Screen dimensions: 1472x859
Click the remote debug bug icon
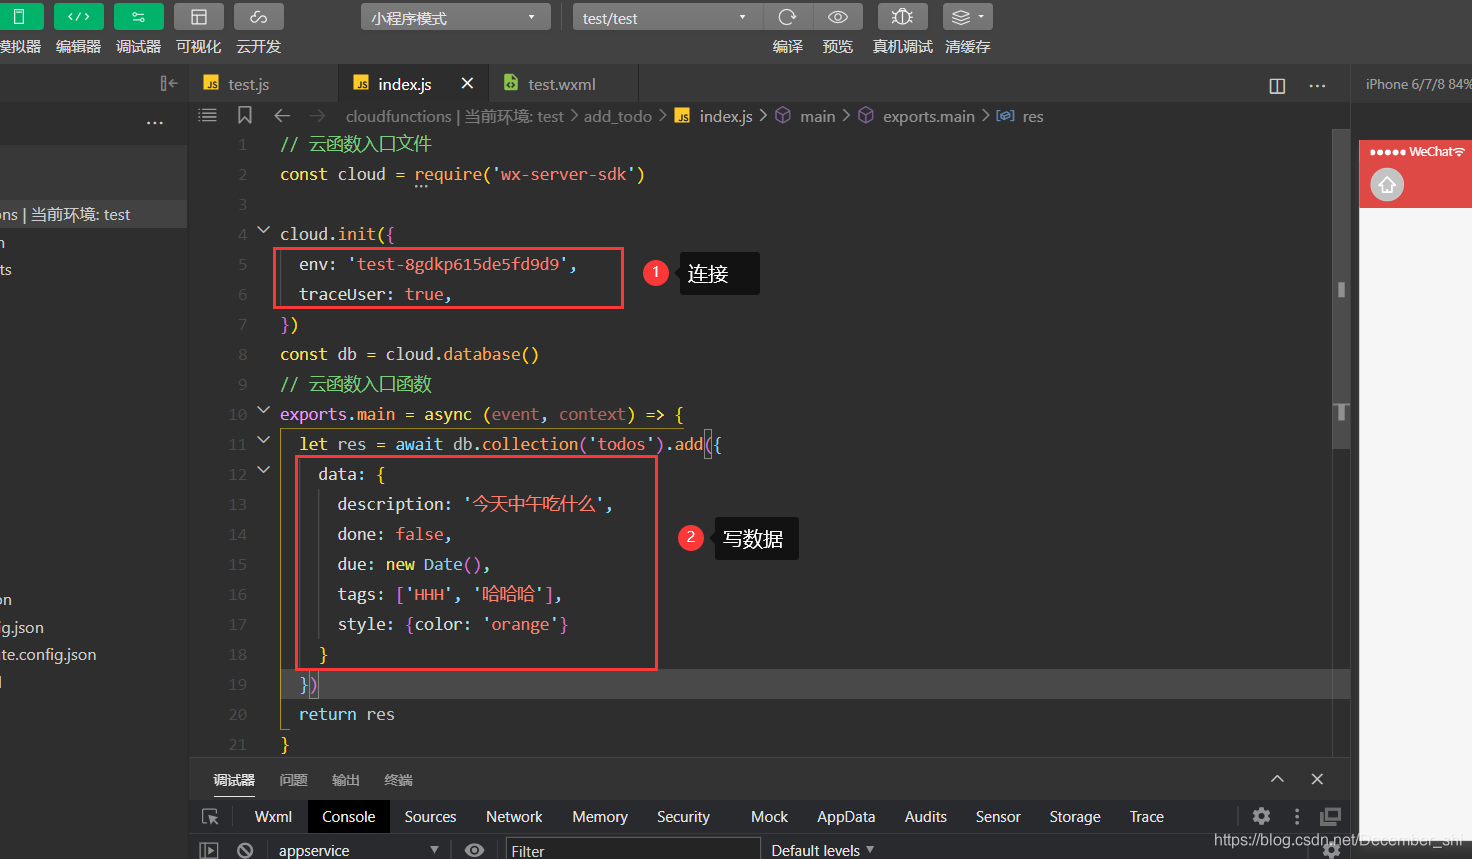click(x=902, y=17)
